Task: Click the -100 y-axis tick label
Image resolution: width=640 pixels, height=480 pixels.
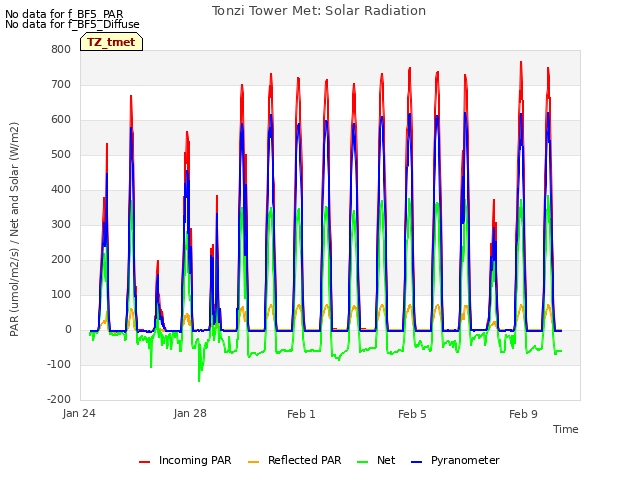Action: click(x=59, y=364)
